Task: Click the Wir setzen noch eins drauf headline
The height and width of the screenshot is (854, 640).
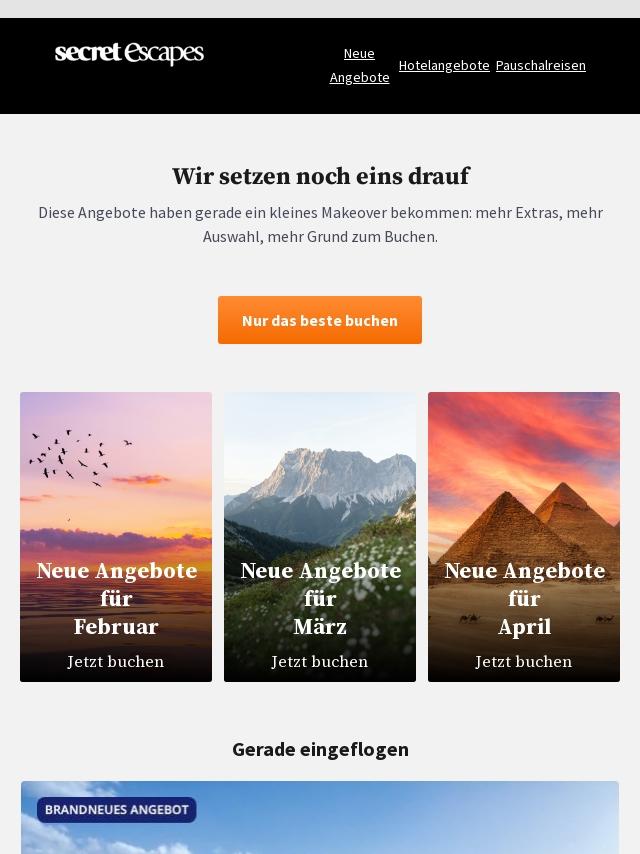Action: pos(320,176)
